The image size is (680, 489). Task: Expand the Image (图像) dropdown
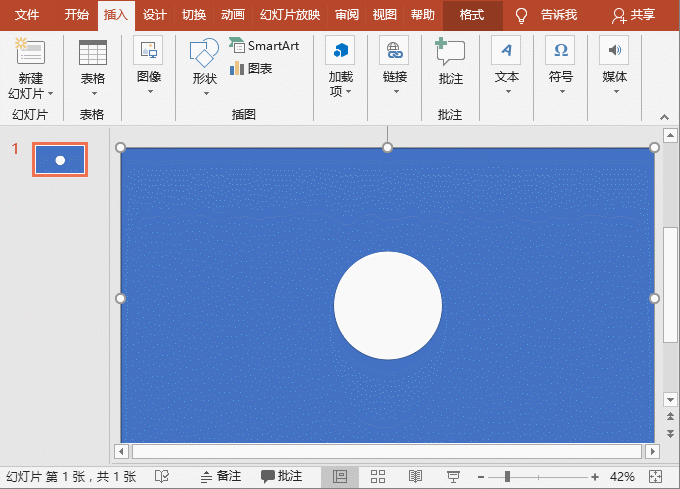(x=148, y=91)
